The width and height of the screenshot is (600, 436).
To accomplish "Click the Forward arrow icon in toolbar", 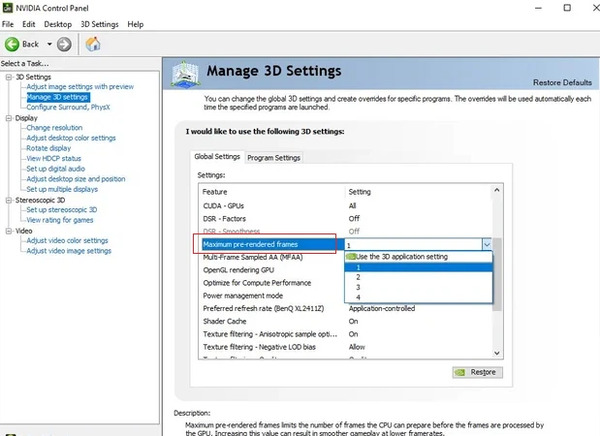I will [x=64, y=44].
